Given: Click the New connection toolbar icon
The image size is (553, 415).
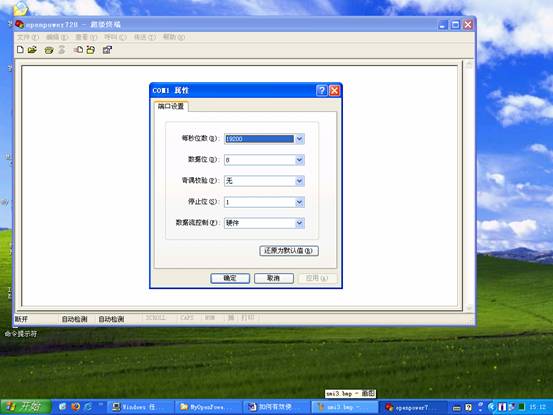Looking at the screenshot, I should (x=20, y=50).
